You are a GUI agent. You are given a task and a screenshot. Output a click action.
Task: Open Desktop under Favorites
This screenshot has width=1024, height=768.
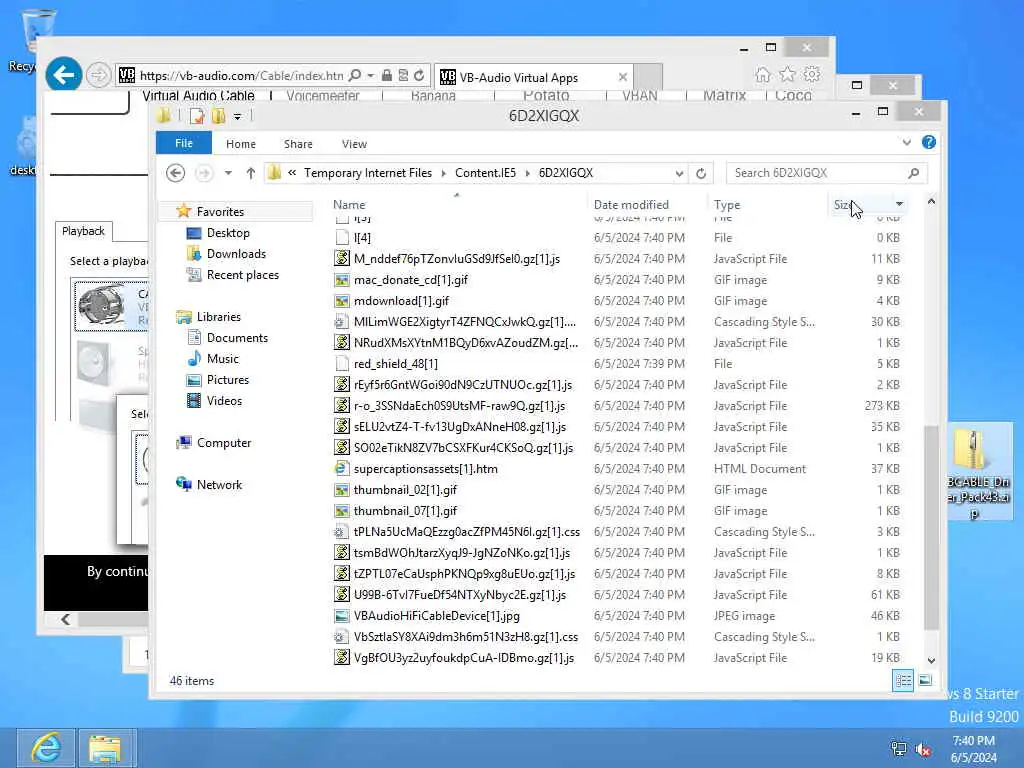coord(228,232)
